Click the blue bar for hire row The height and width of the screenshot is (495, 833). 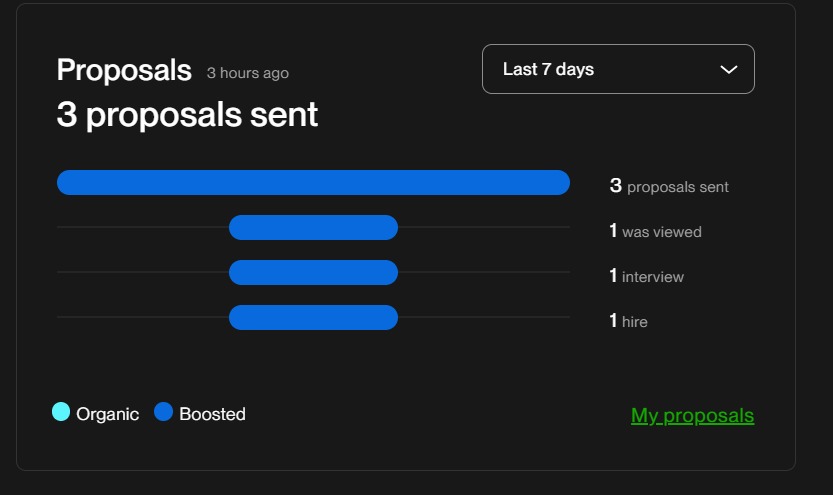tap(313, 318)
